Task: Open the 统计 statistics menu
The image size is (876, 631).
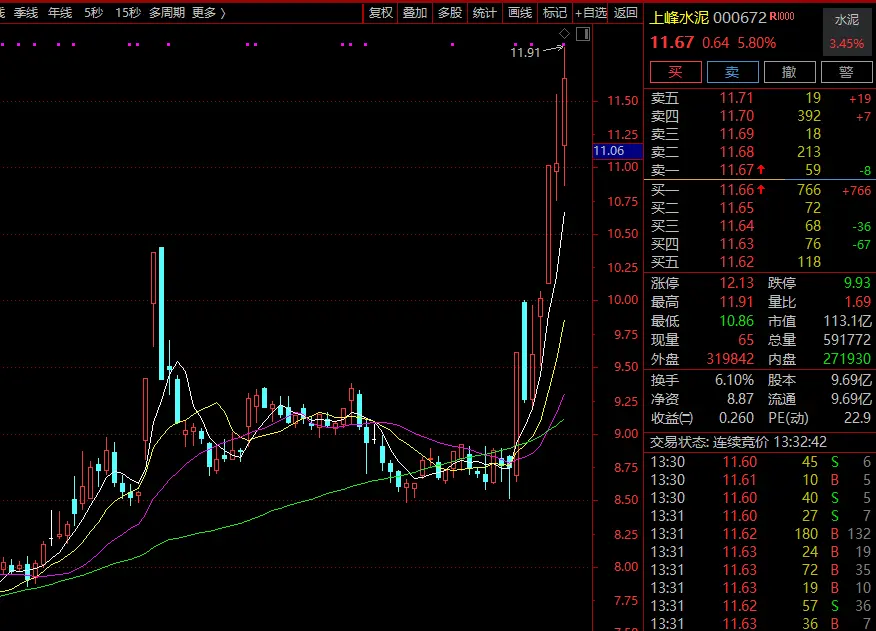Action: (484, 13)
